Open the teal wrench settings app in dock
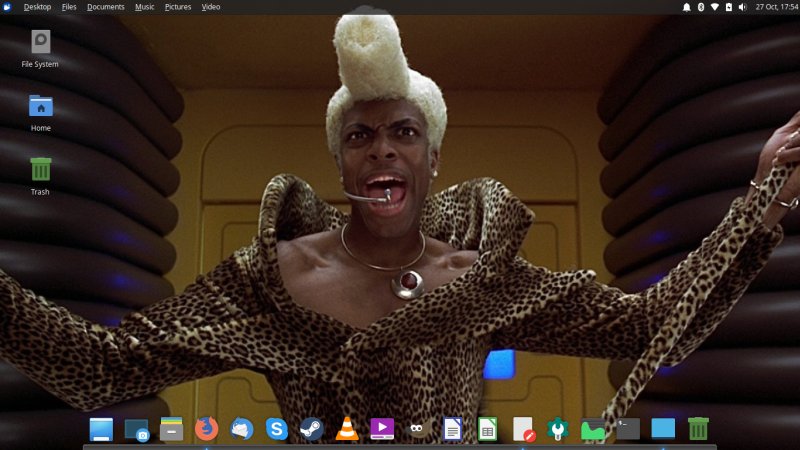 coord(558,429)
